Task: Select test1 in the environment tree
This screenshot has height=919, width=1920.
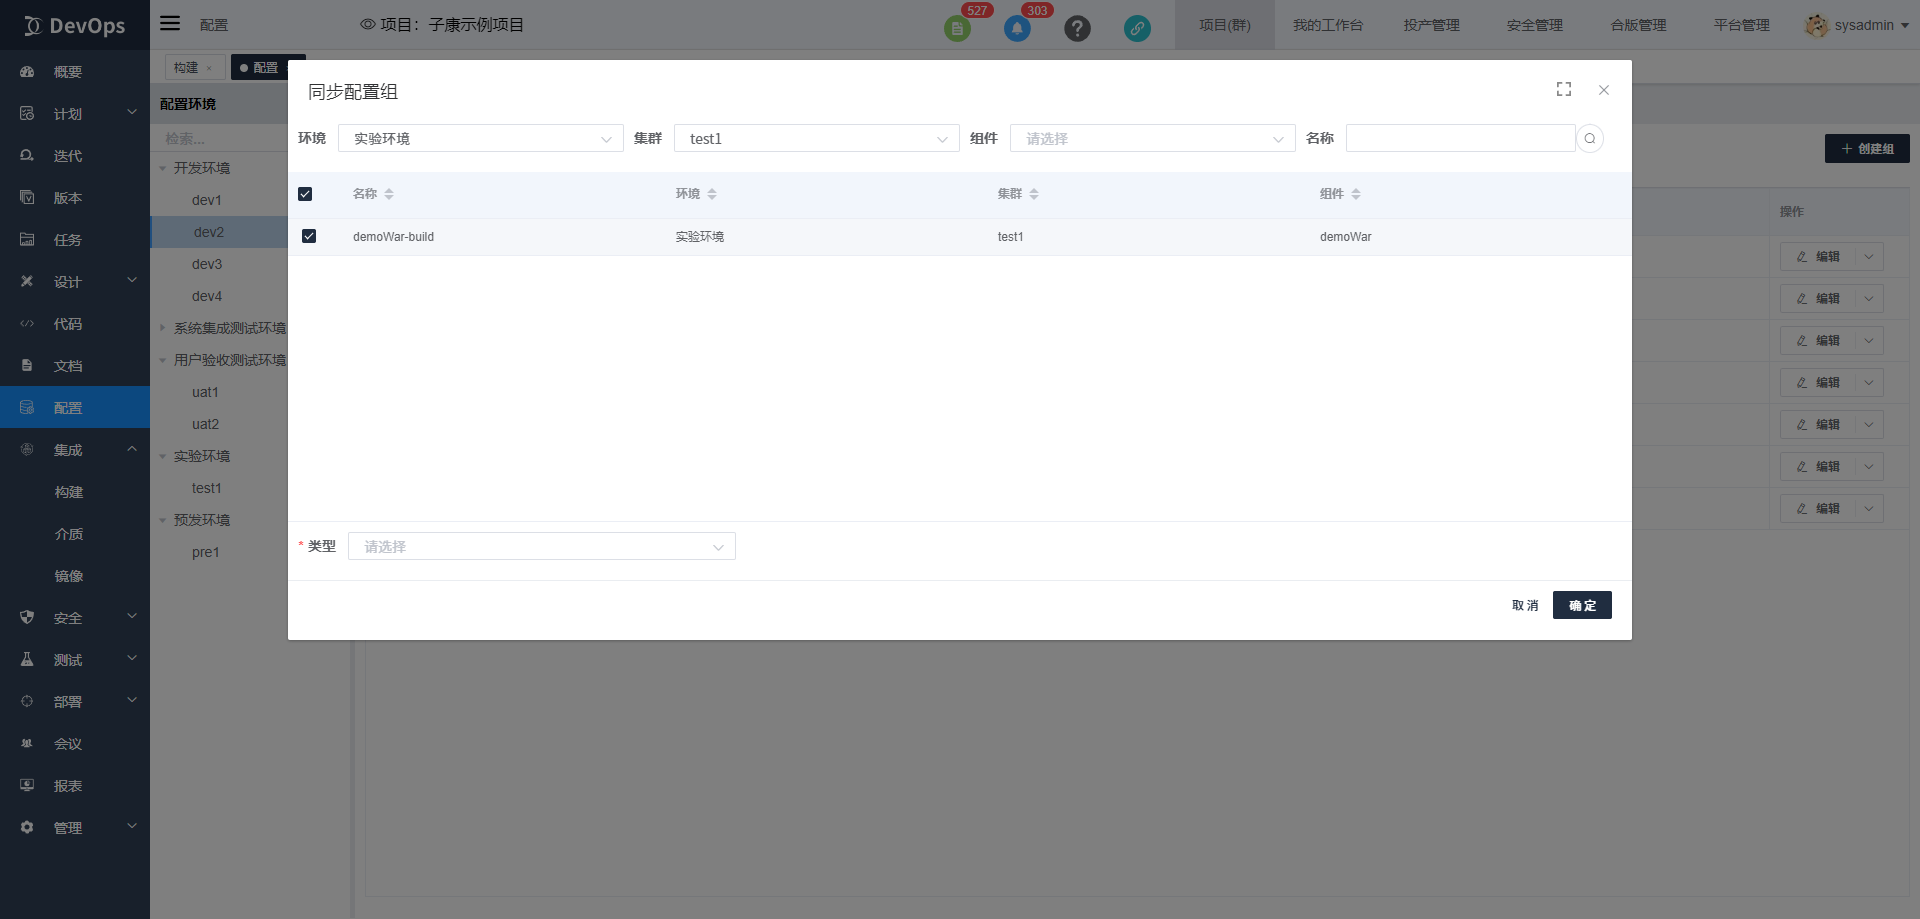Action: 206,488
